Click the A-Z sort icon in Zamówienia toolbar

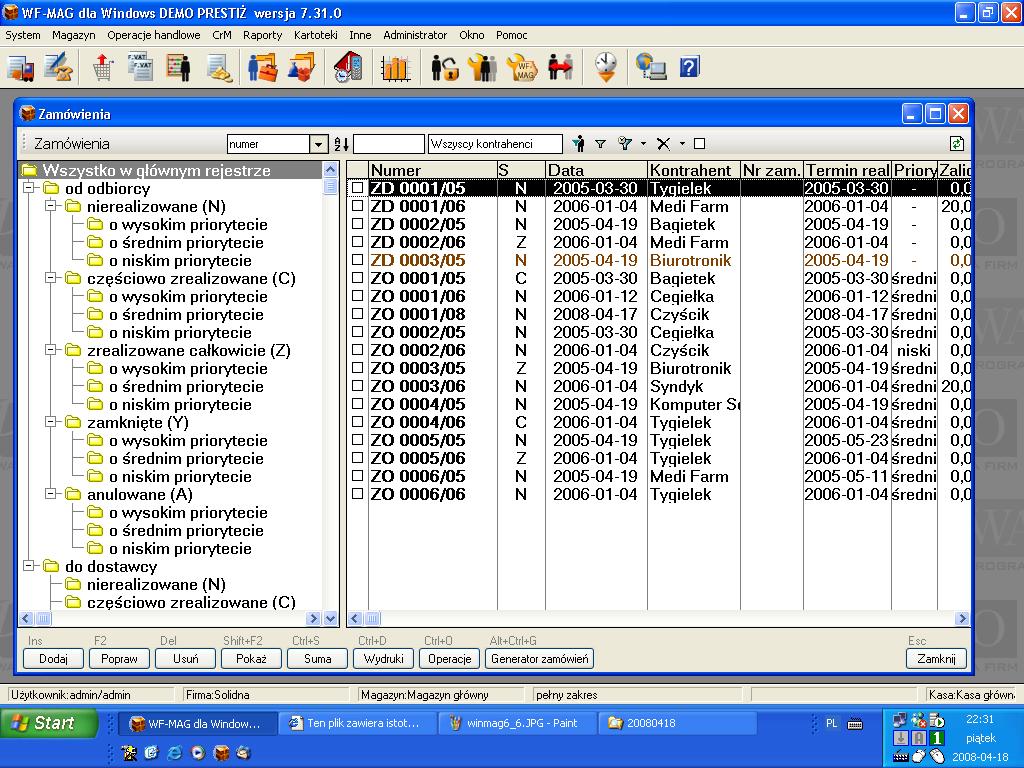pyautogui.click(x=341, y=144)
